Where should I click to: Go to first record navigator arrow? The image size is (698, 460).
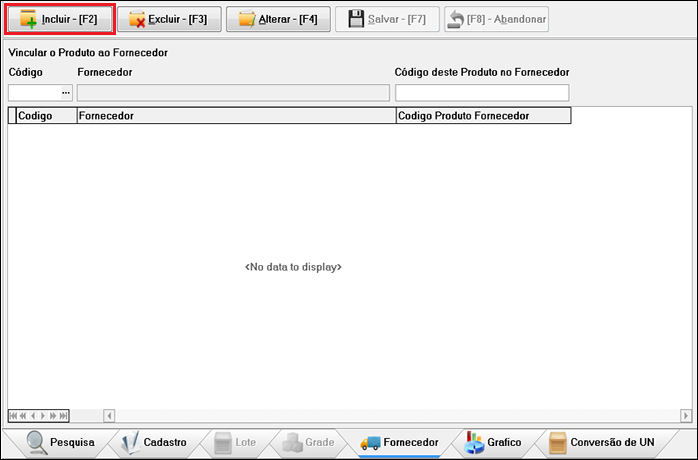coord(13,416)
